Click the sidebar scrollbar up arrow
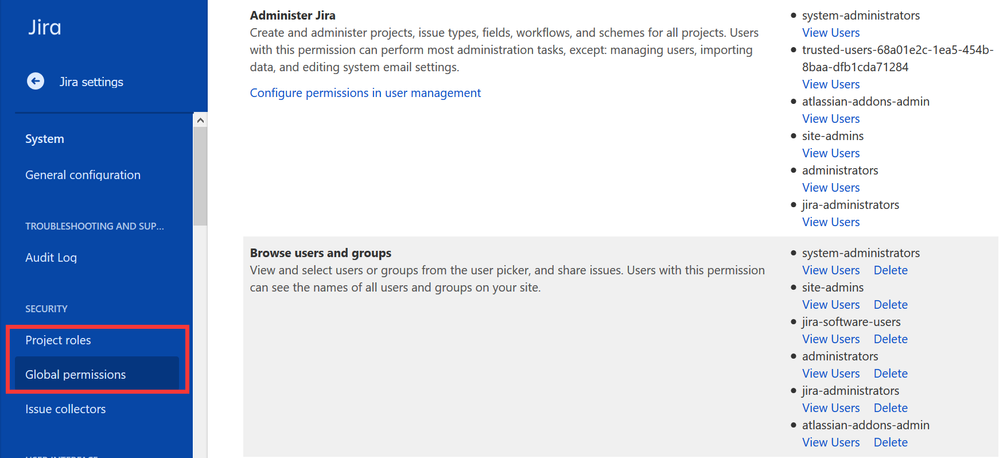 pos(200,120)
